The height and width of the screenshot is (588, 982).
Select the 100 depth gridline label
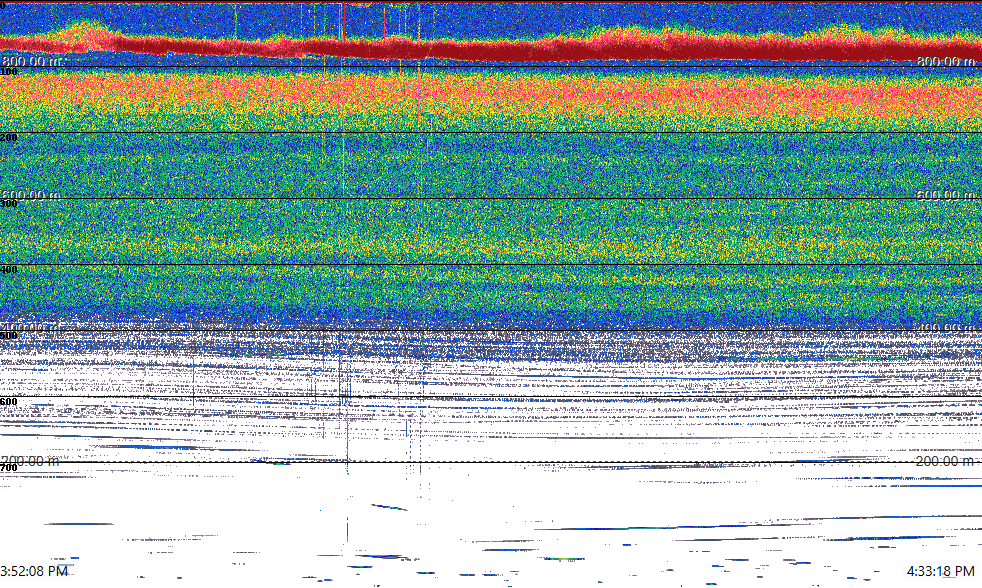click(9, 72)
